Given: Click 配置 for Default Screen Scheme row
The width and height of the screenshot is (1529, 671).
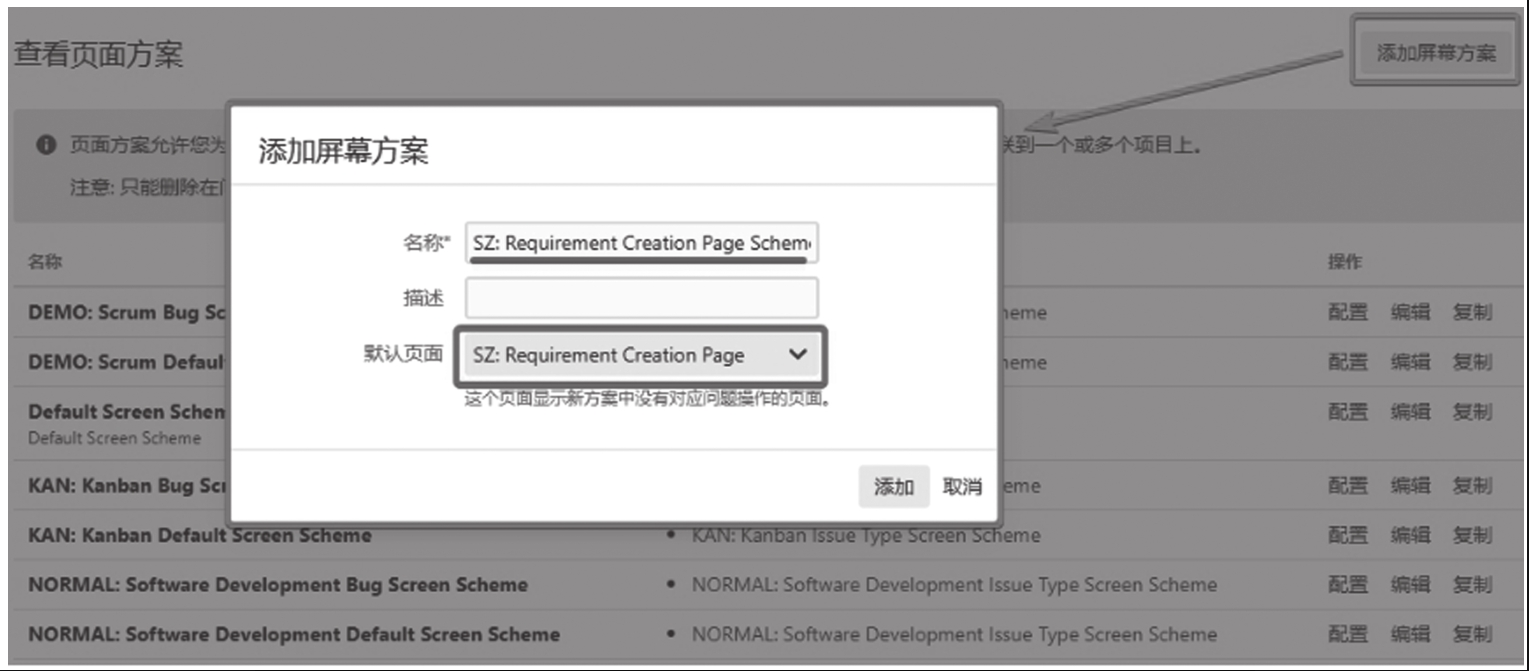Looking at the screenshot, I should click(1347, 411).
